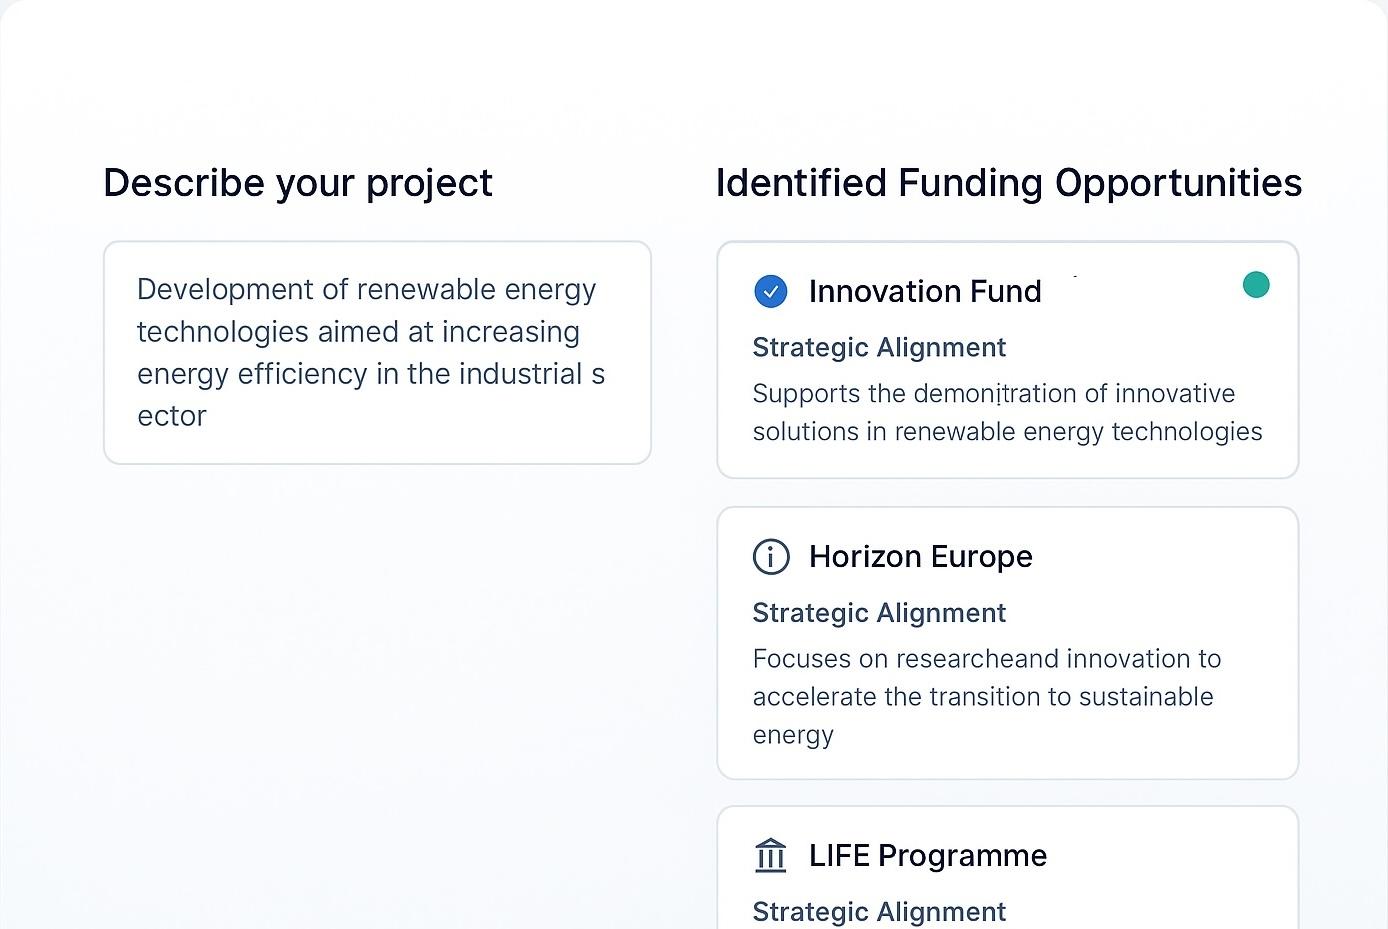Focus the project description text box

377,352
